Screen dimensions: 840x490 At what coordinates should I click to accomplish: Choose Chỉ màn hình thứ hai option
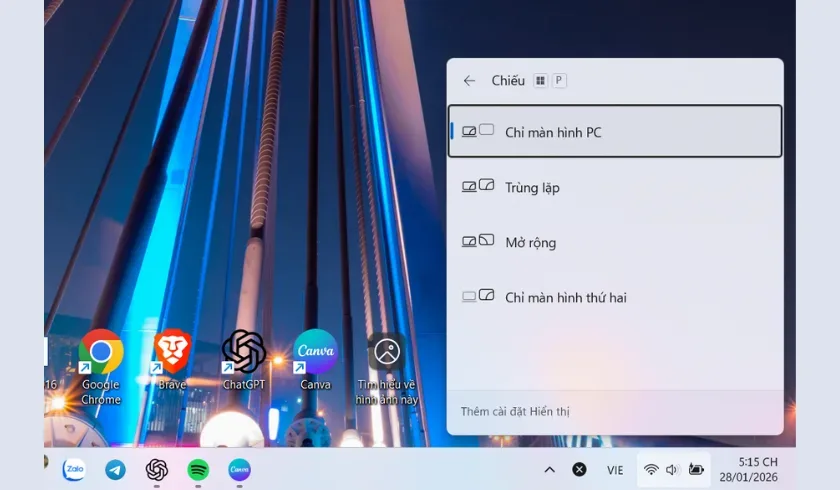[614, 297]
